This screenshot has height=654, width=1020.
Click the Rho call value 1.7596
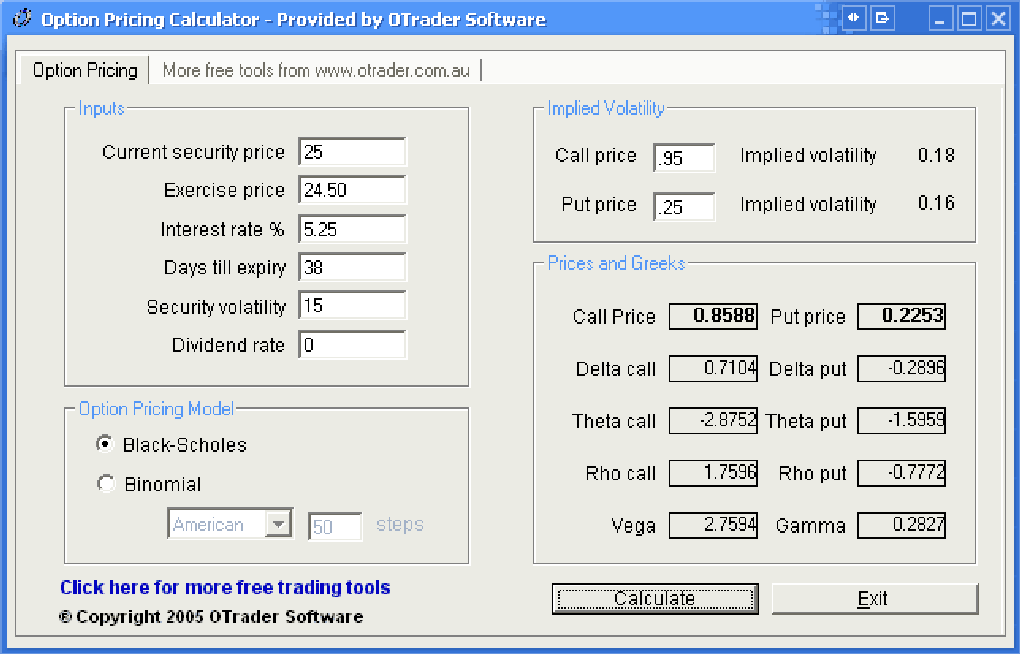tap(713, 472)
